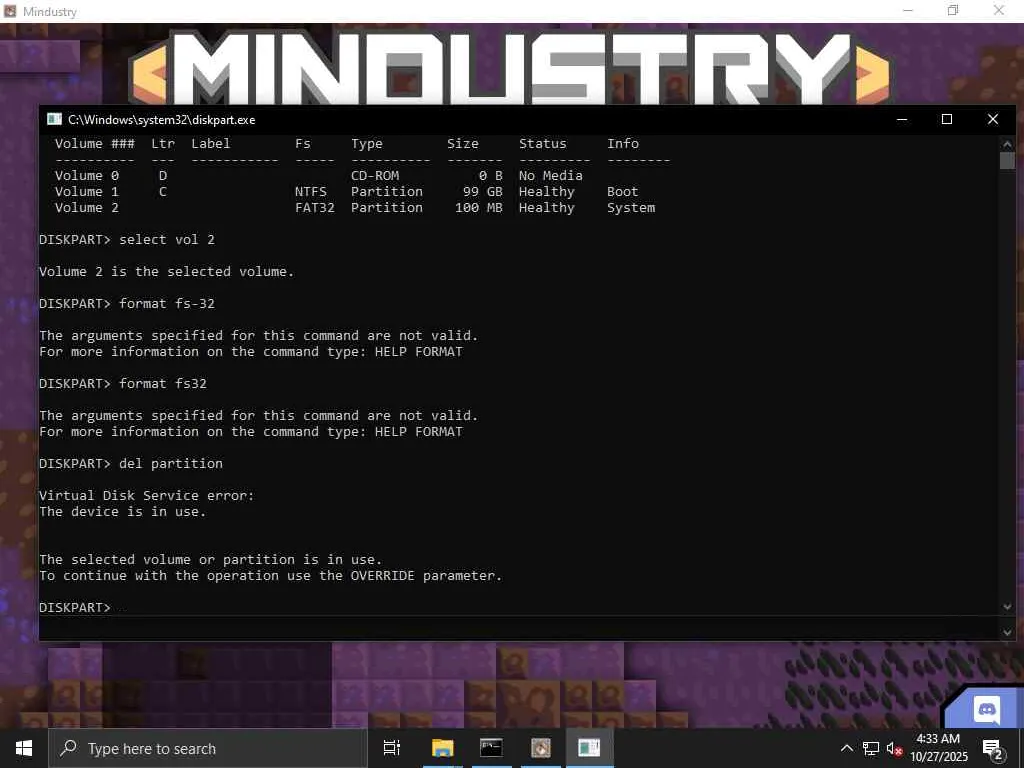The height and width of the screenshot is (768, 1024).
Task: Switch to the Mindustry taskbar icon
Action: pos(541,748)
